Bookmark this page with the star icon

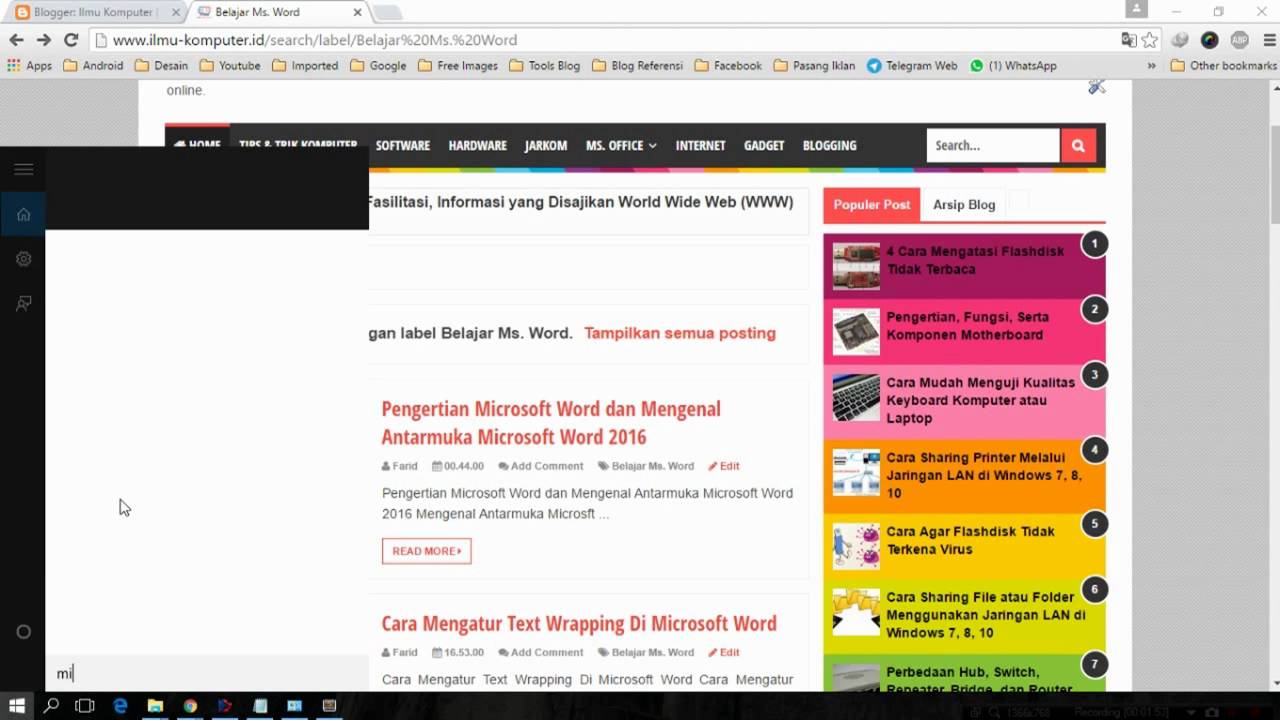(1150, 40)
